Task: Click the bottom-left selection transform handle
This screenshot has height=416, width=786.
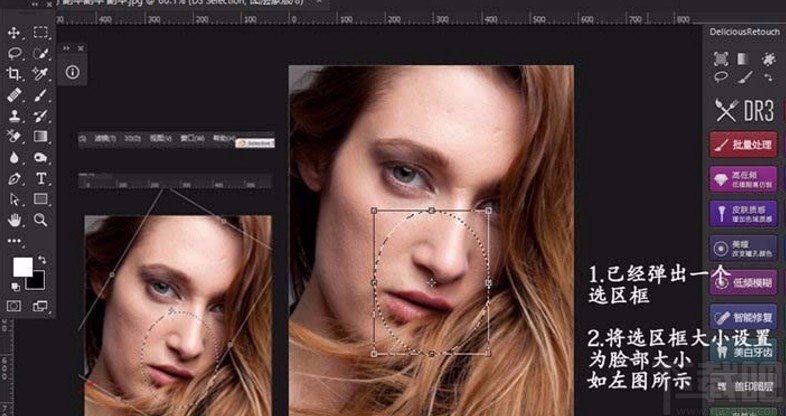Action: 373,354
